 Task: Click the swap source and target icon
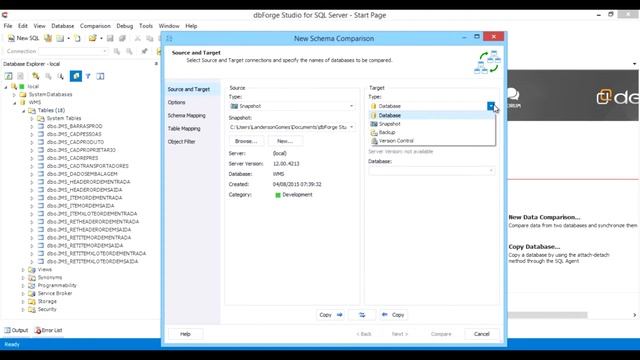[362, 315]
